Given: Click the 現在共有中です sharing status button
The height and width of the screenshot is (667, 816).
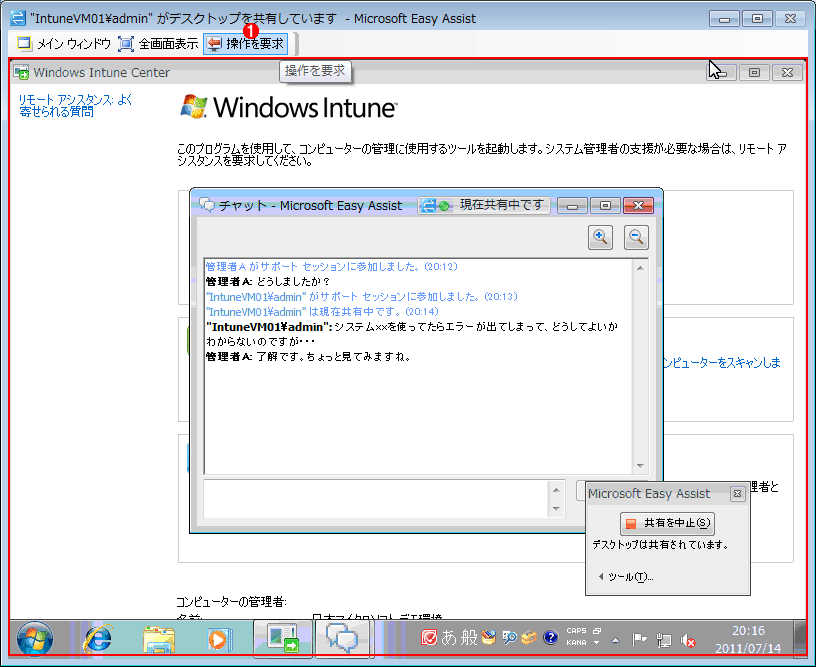Looking at the screenshot, I should pyautogui.click(x=483, y=205).
